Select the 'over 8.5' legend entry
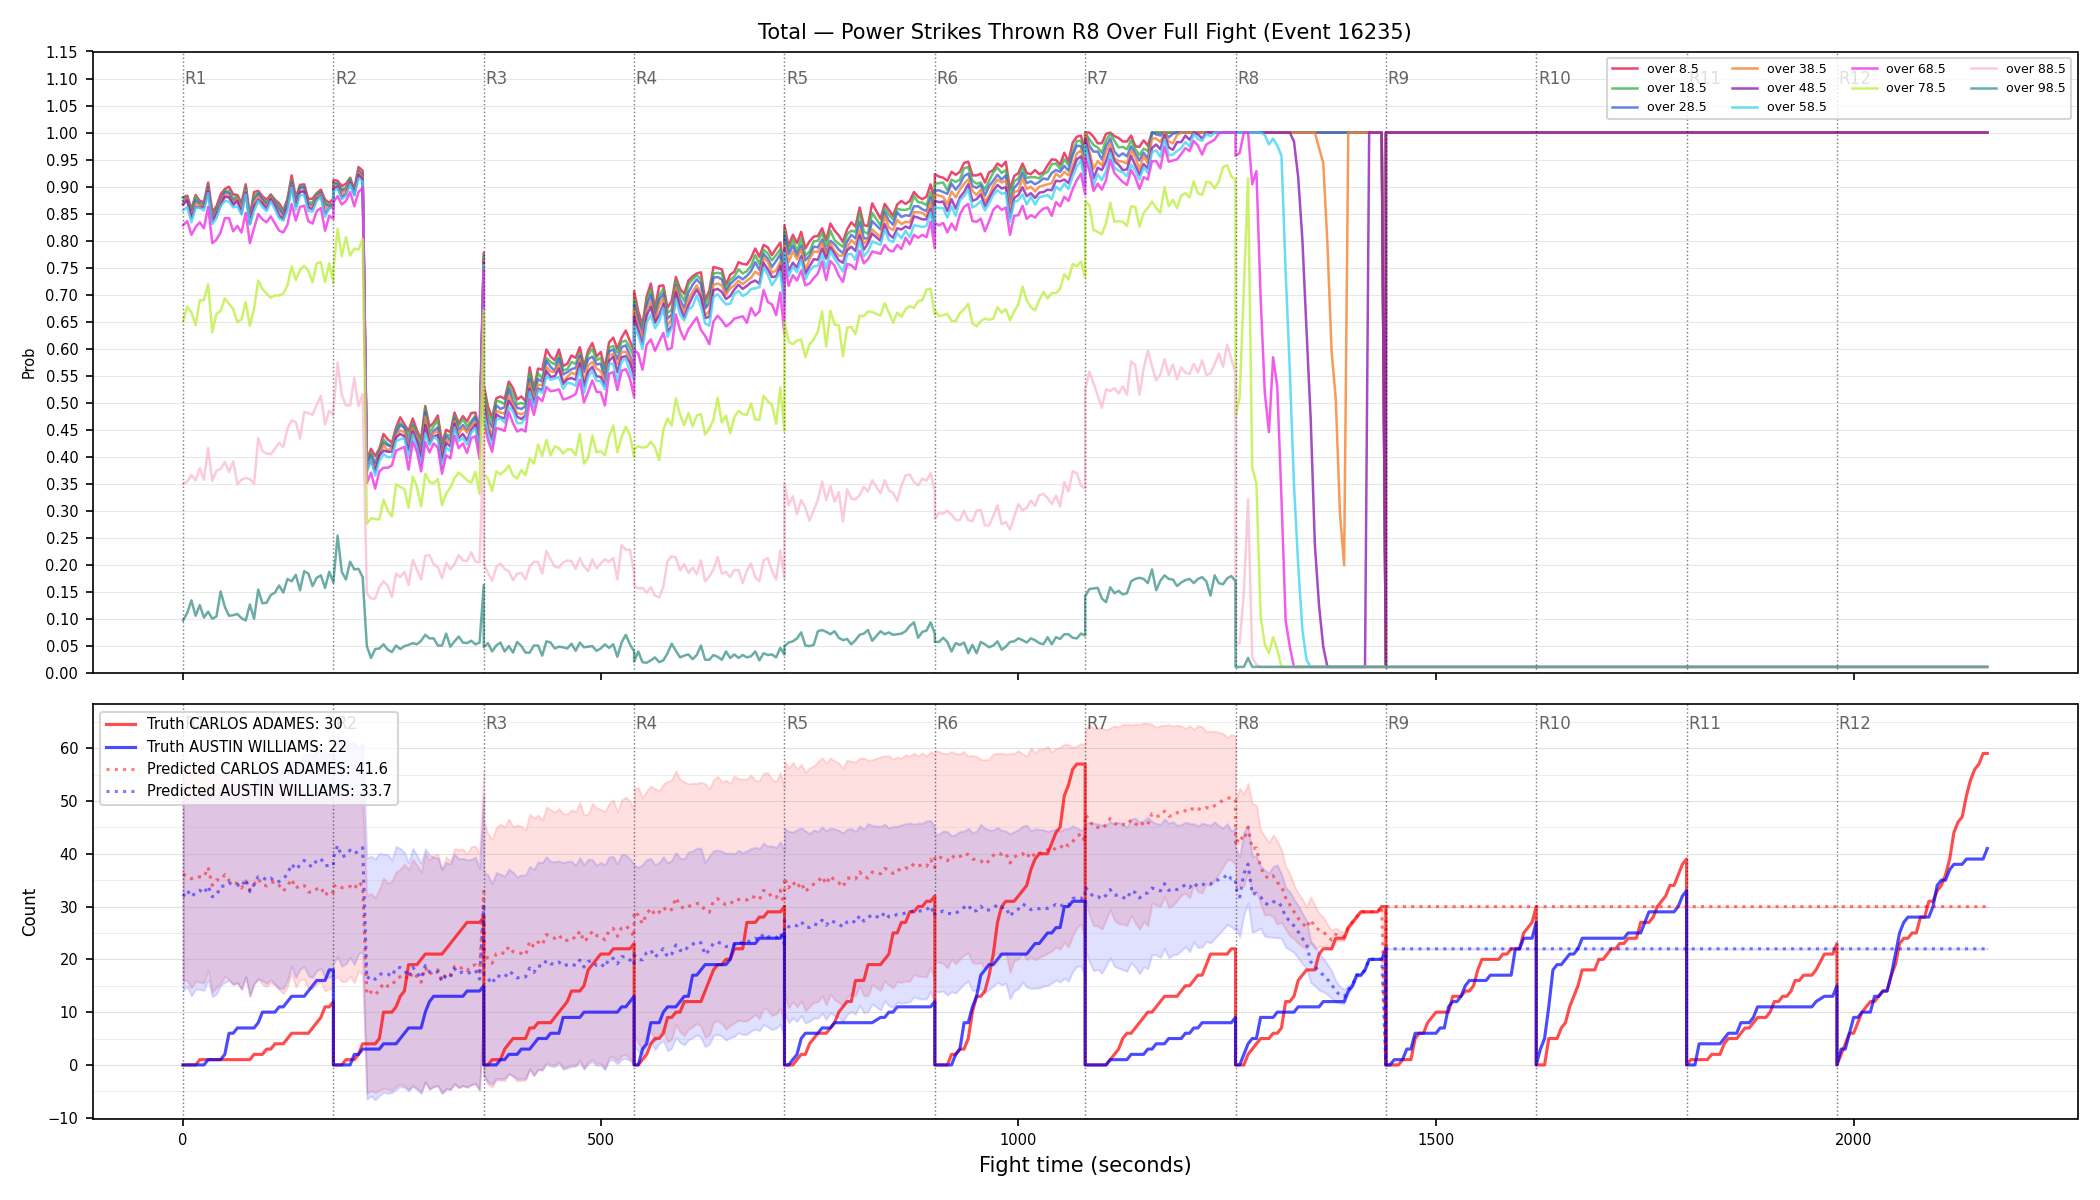Viewport: 2100px width, 1200px height. click(x=1655, y=69)
